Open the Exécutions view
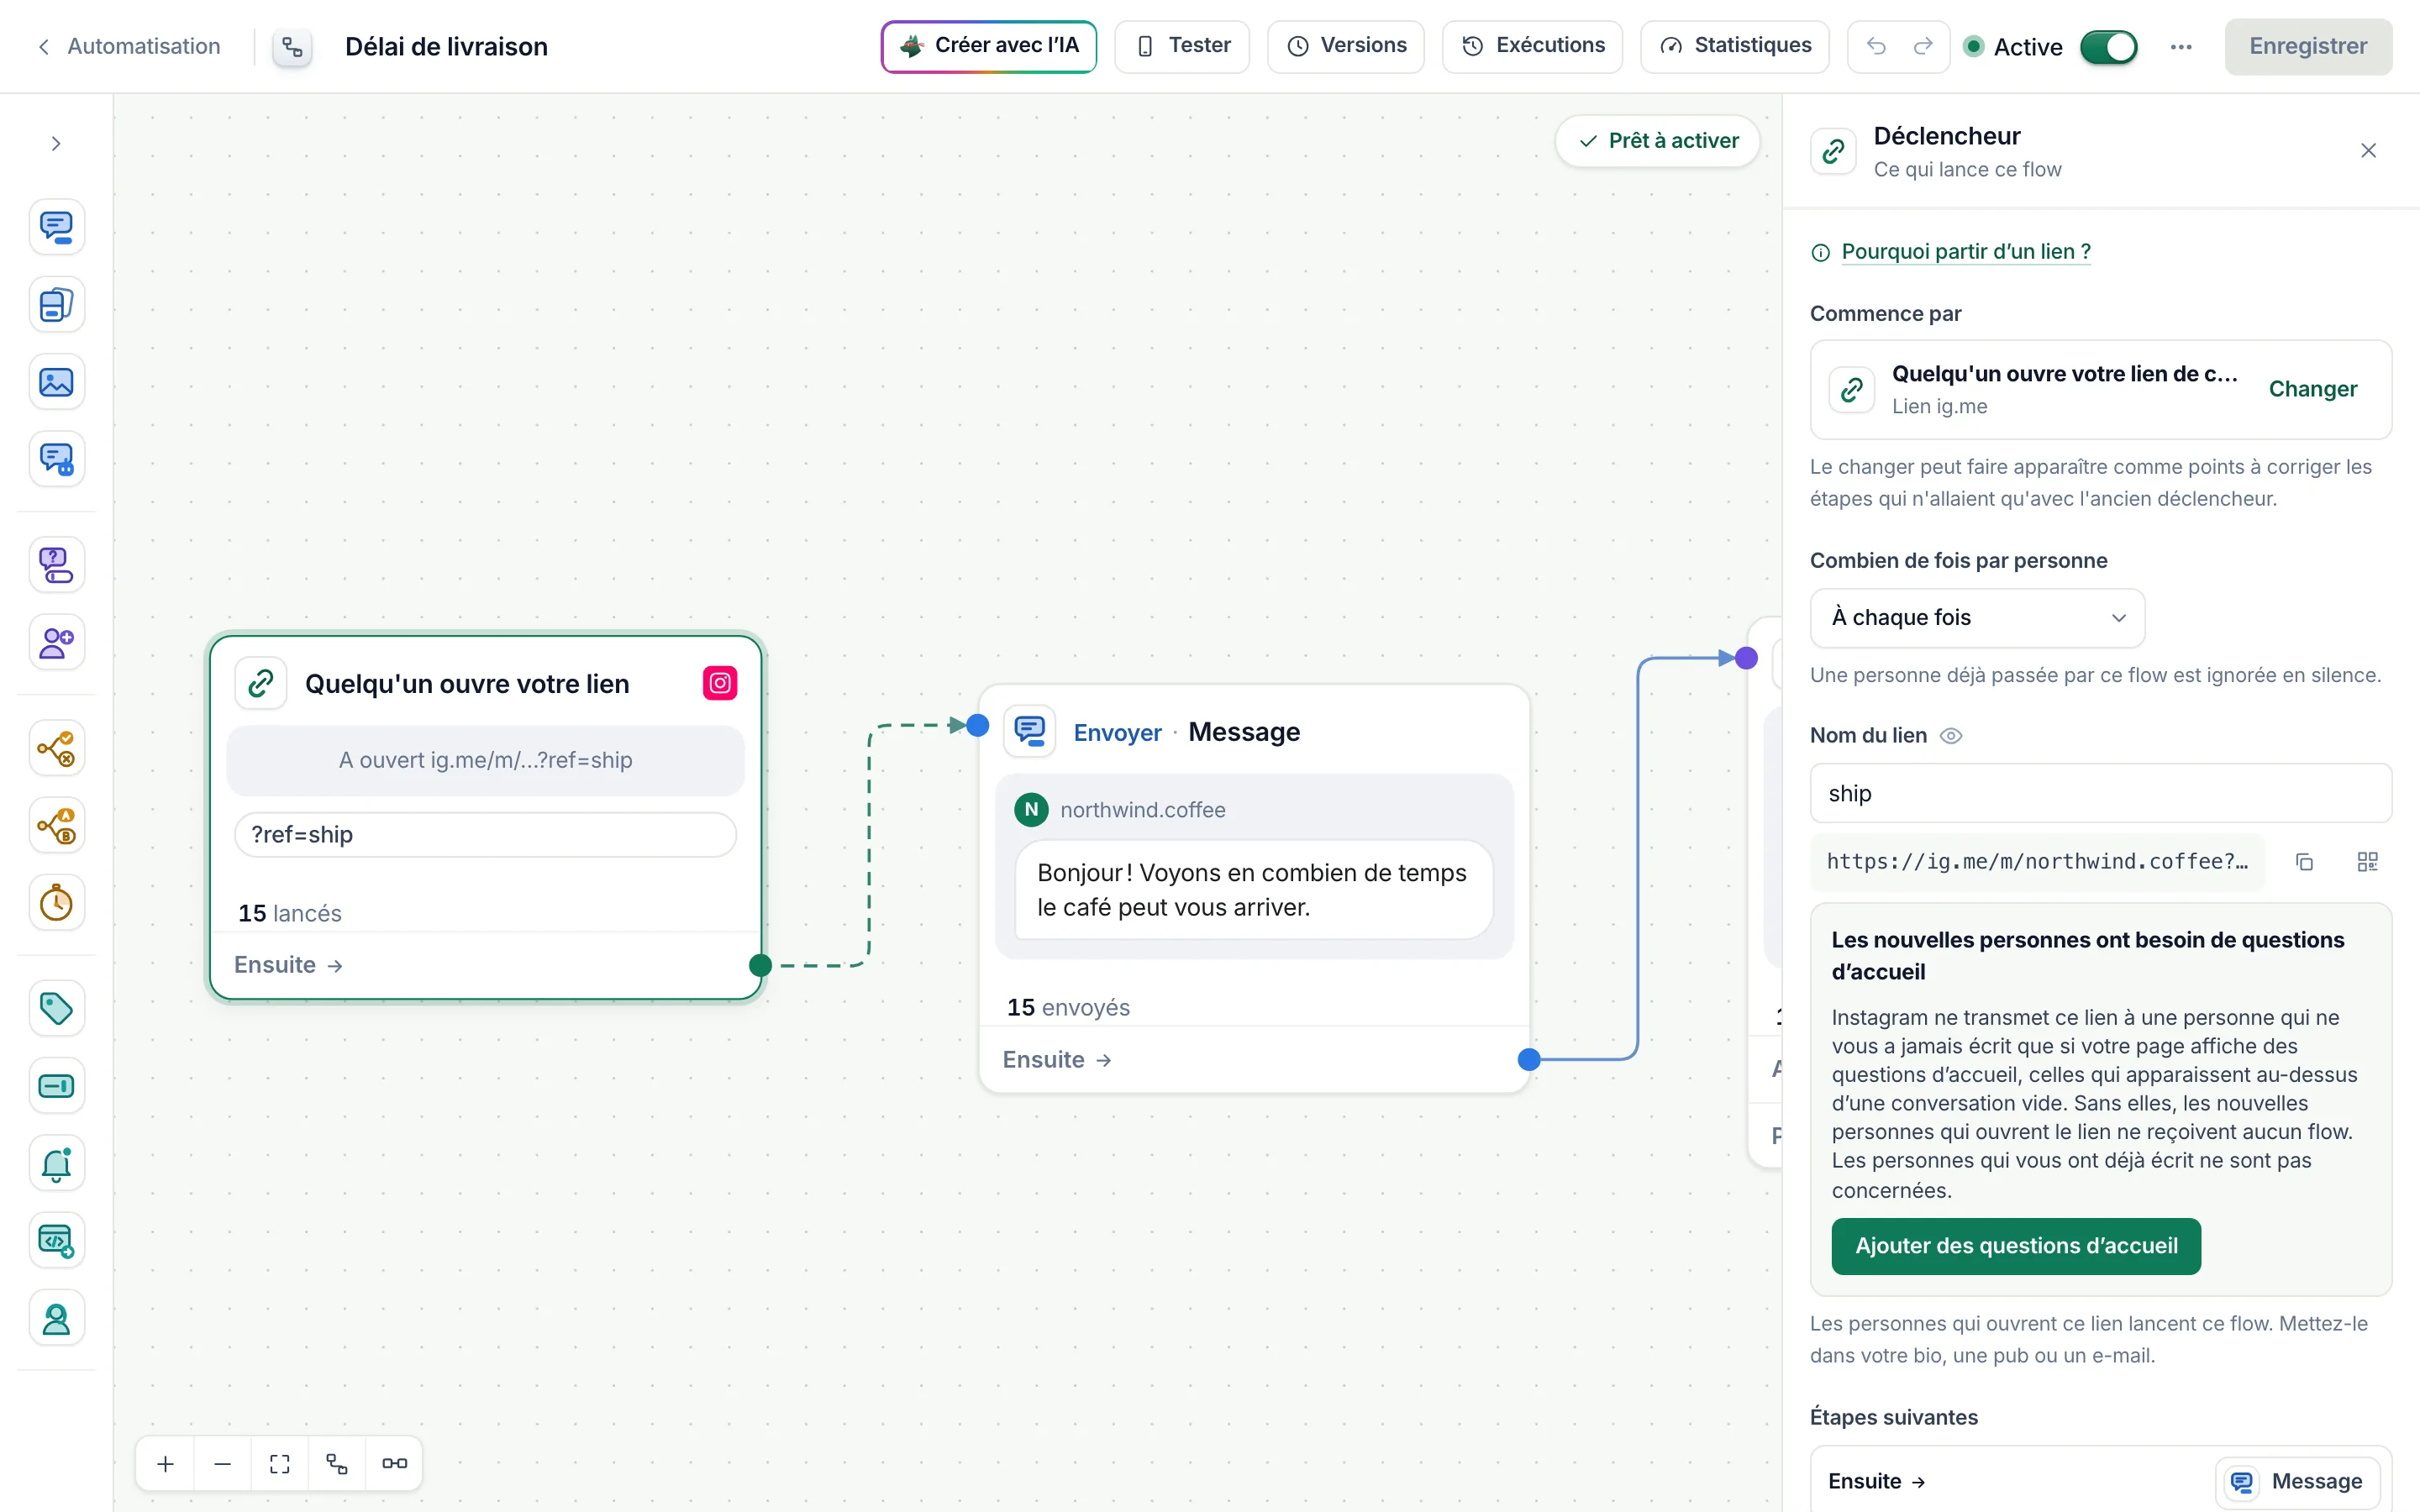Screen dimensions: 2420x1512 (x=1532, y=46)
